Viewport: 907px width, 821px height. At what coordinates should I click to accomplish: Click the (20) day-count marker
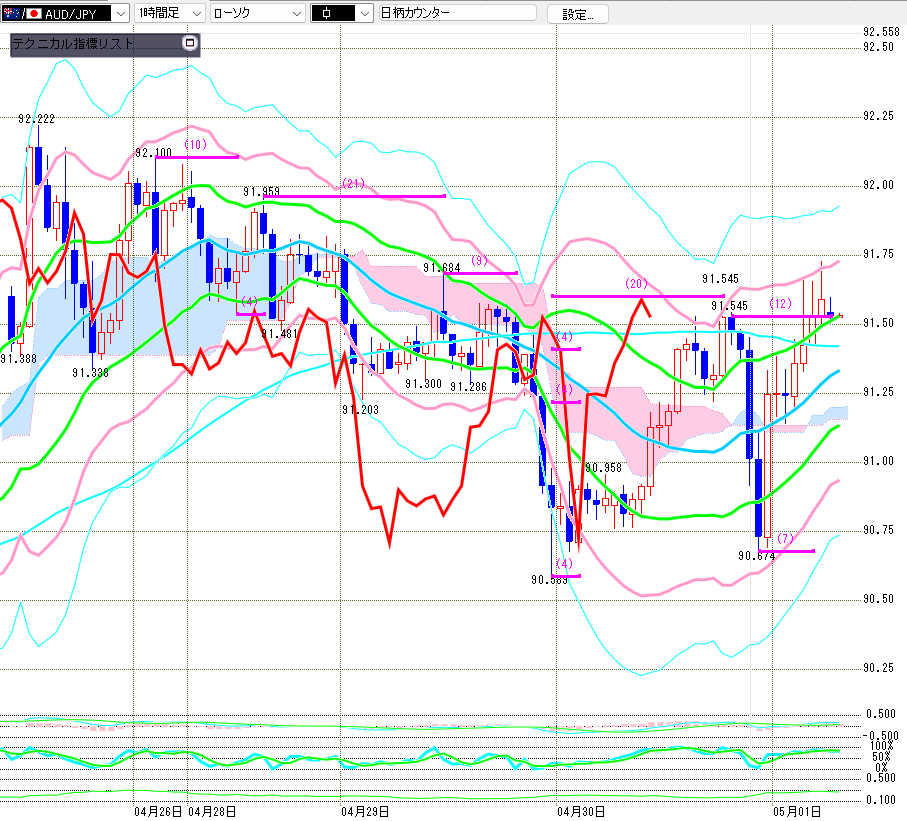[x=636, y=284]
